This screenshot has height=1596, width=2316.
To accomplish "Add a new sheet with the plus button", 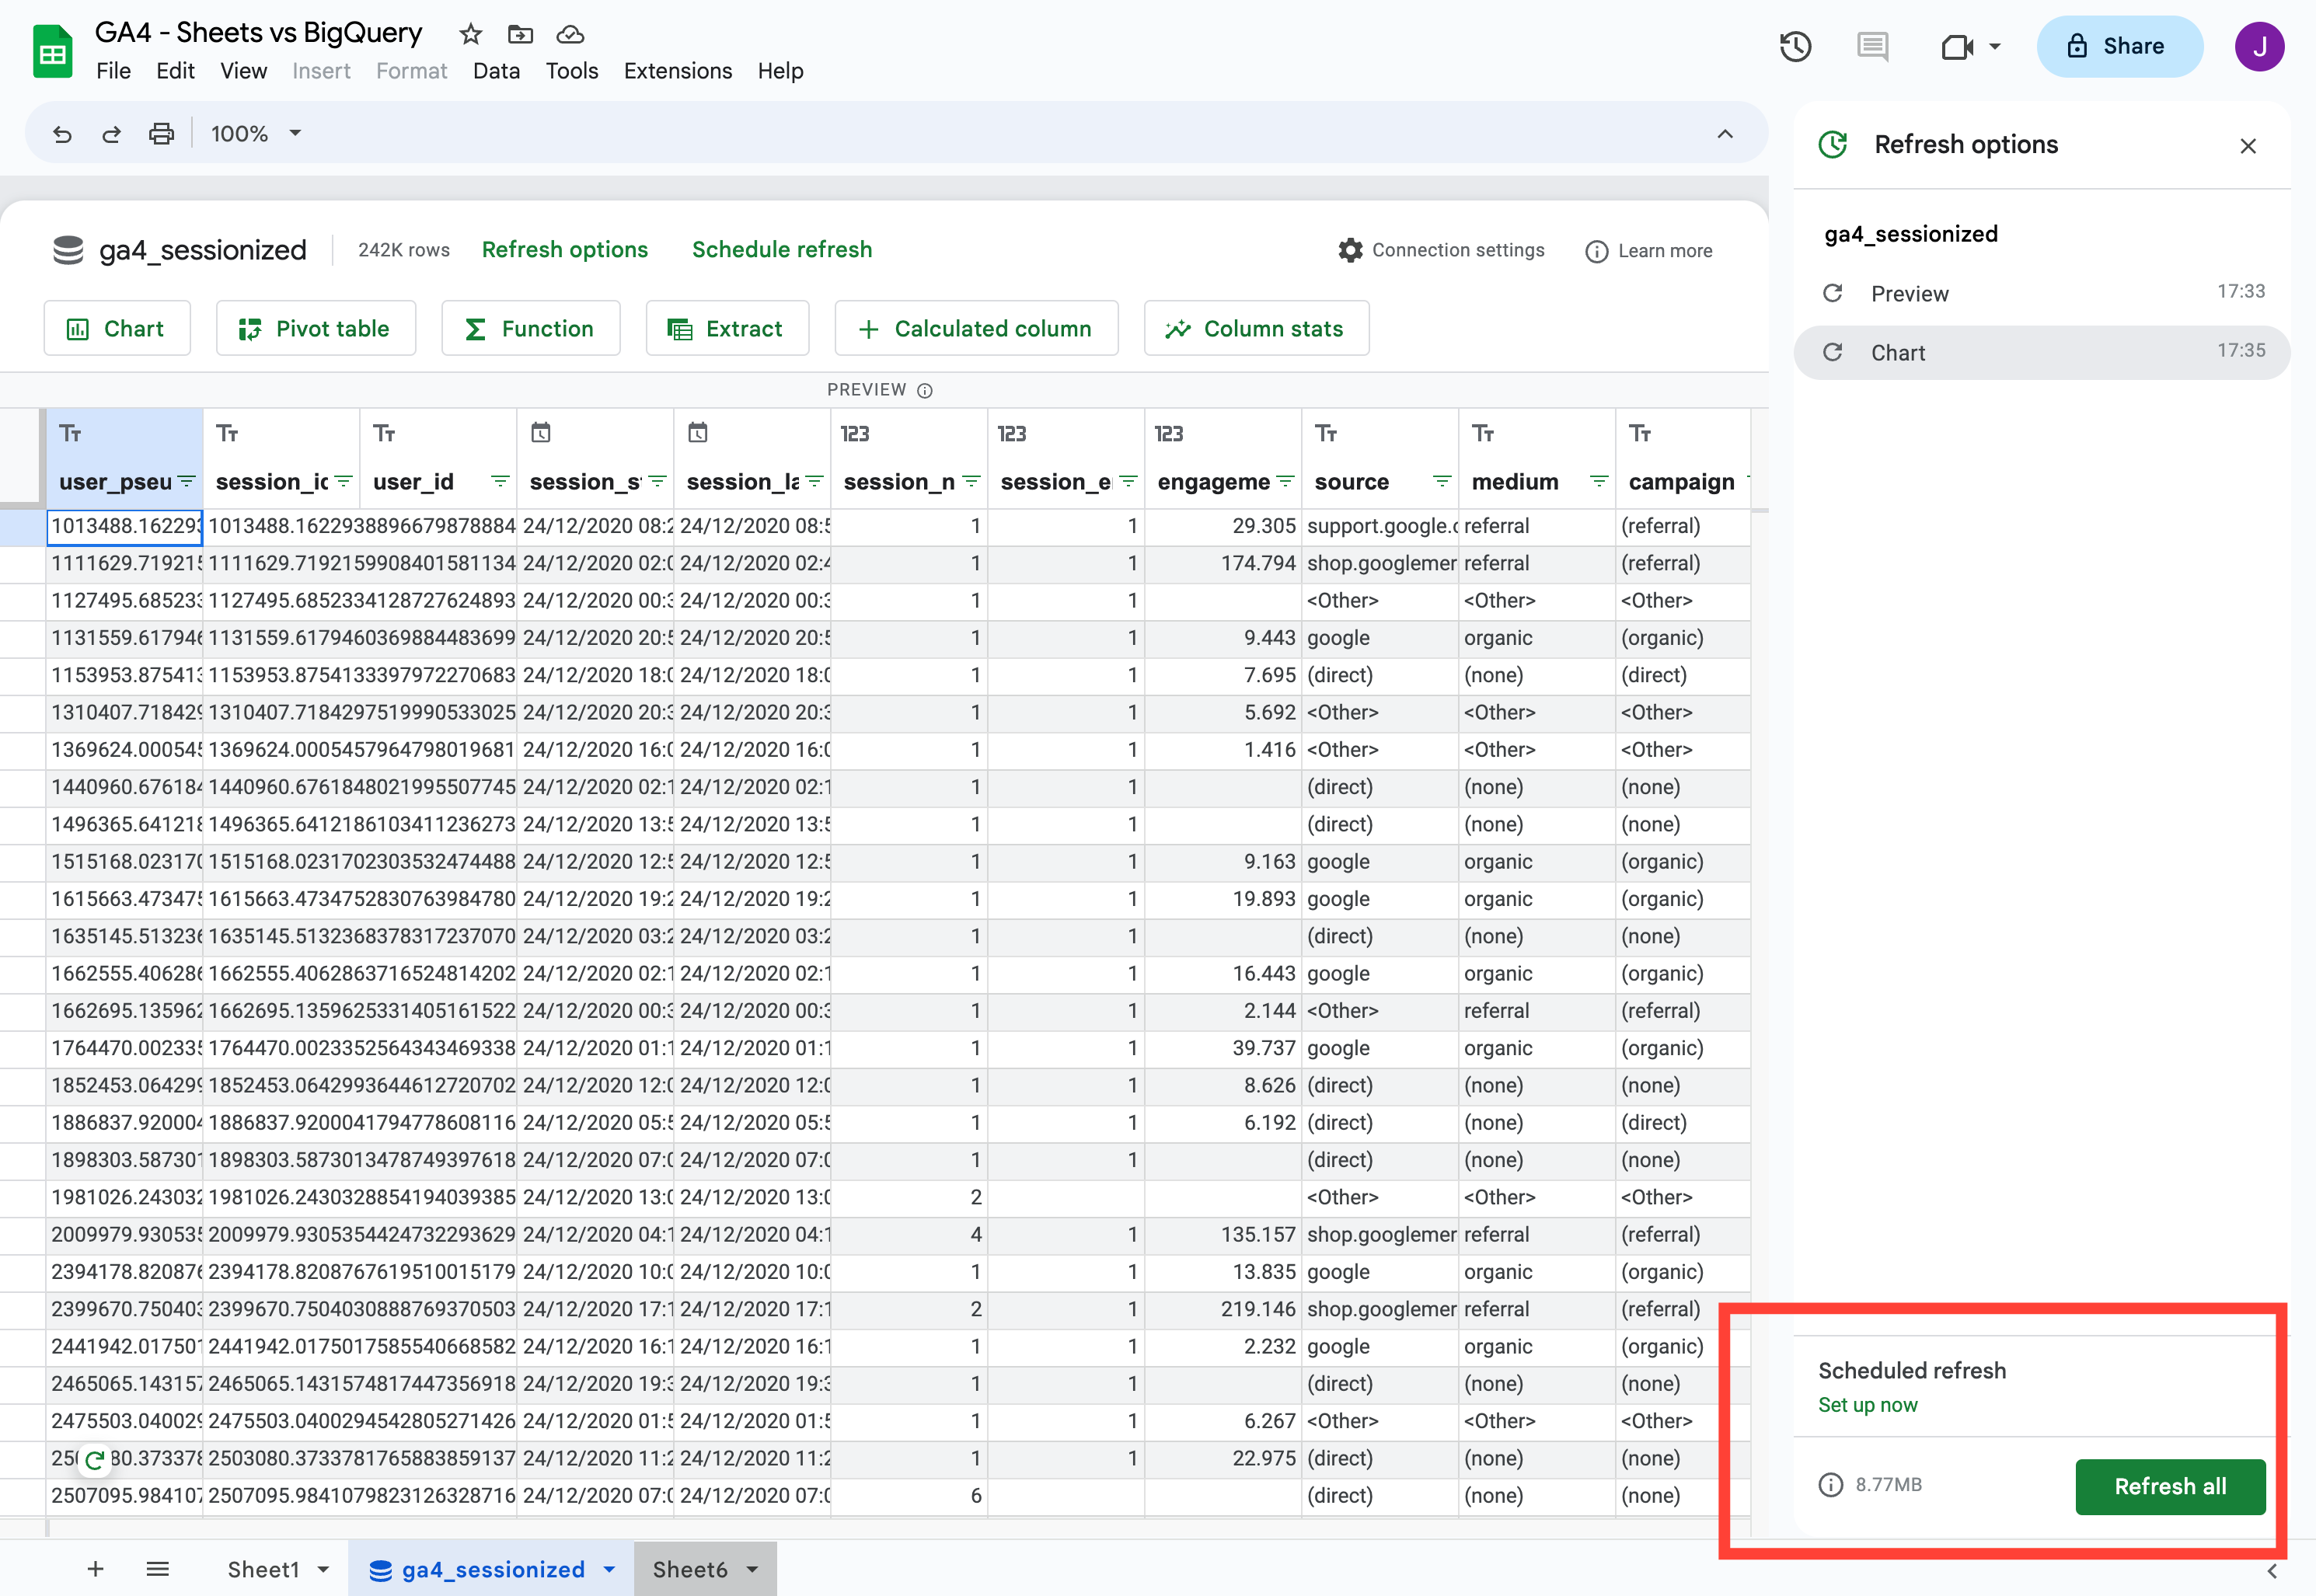I will [95, 1569].
